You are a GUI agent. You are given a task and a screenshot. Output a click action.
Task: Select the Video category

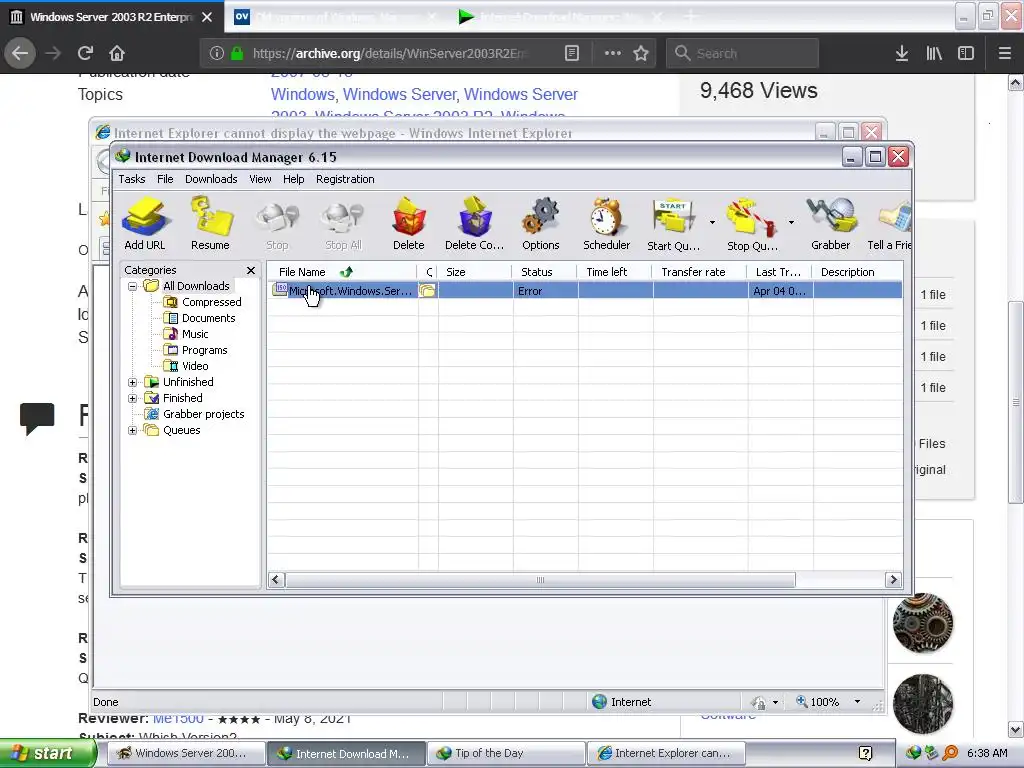[195, 366]
